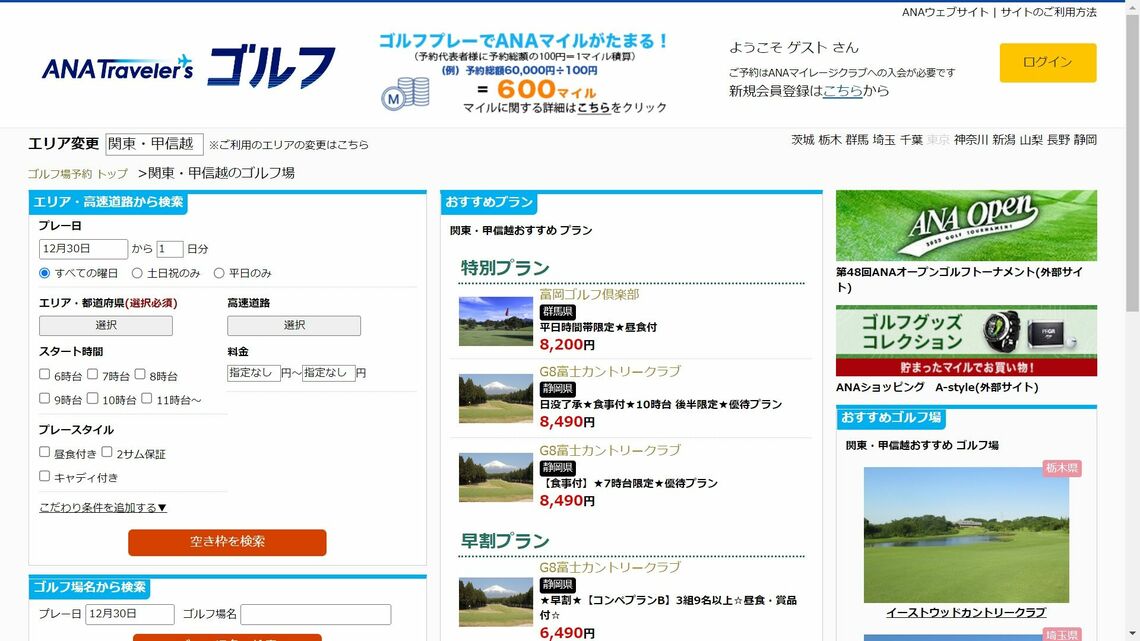Click the ログイン button
Viewport: 1140px width, 641px height.
tap(1047, 62)
